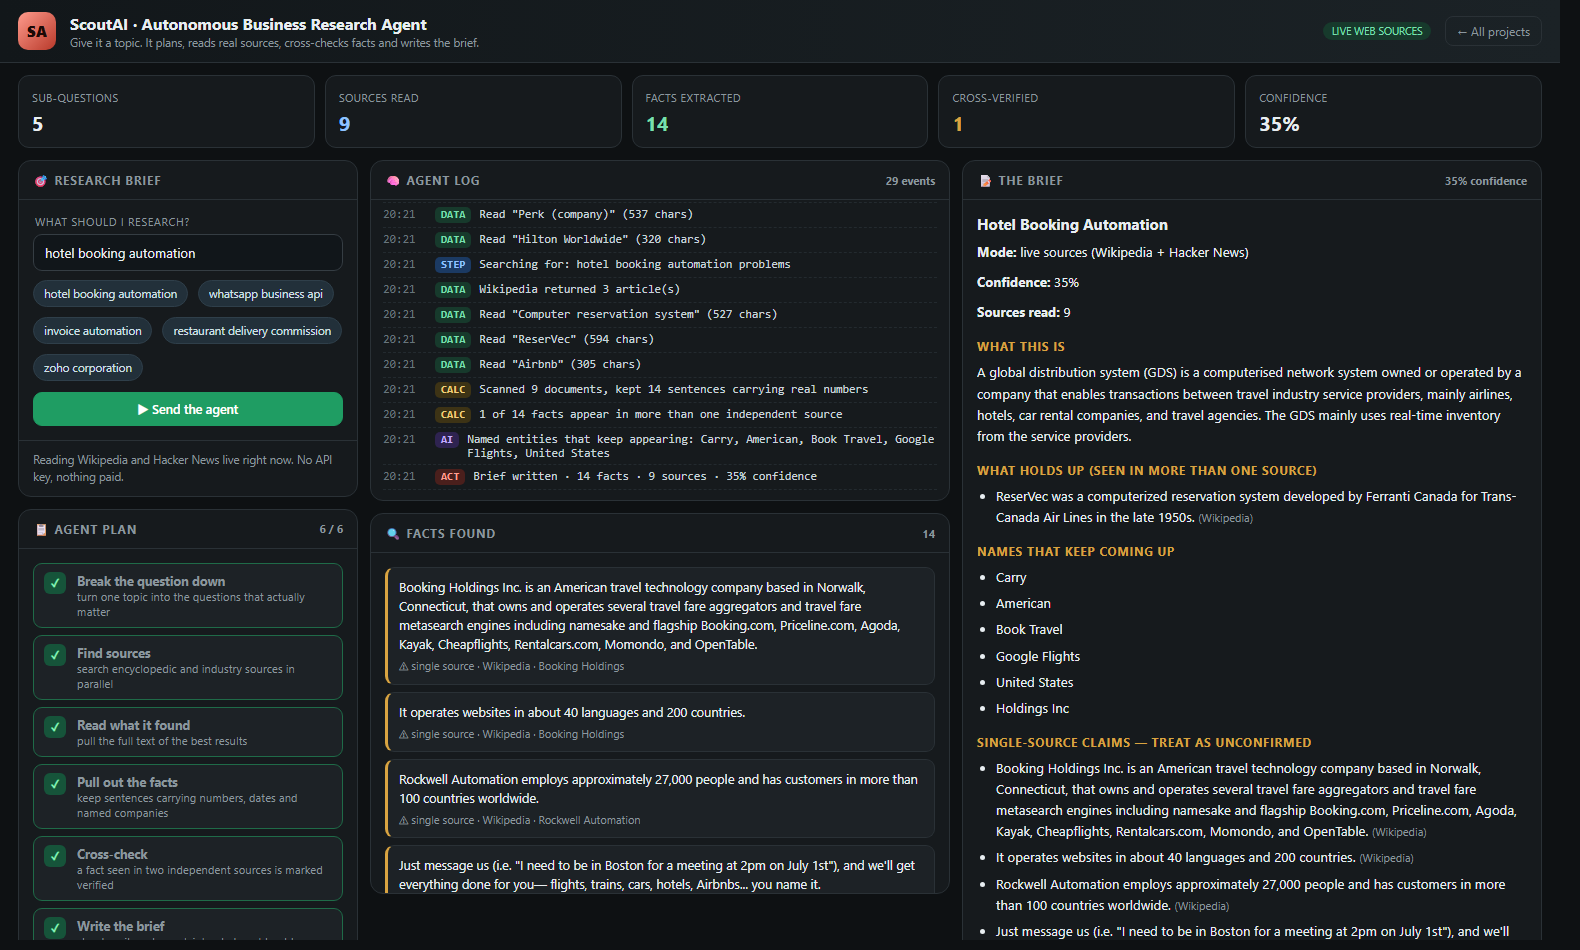Click the Agent Log panel icon
The height and width of the screenshot is (950, 1580).
point(393,181)
